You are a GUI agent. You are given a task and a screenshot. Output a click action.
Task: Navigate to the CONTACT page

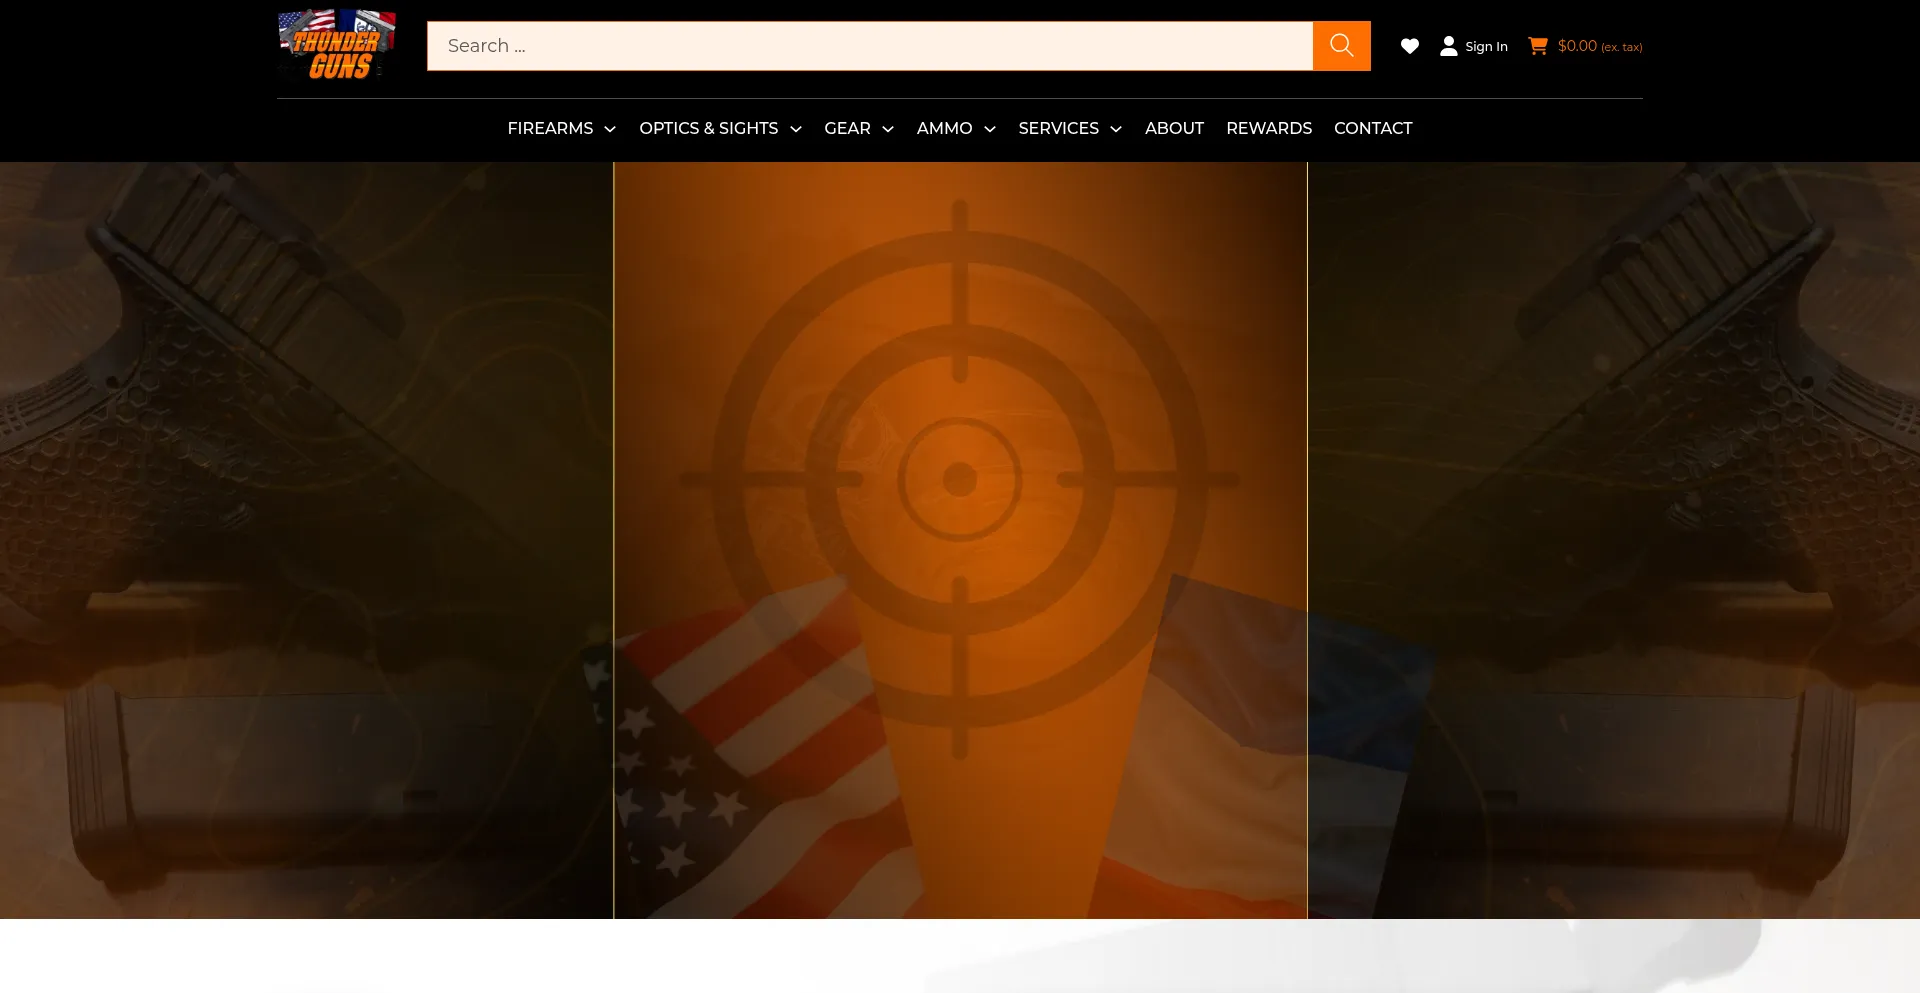(1372, 128)
